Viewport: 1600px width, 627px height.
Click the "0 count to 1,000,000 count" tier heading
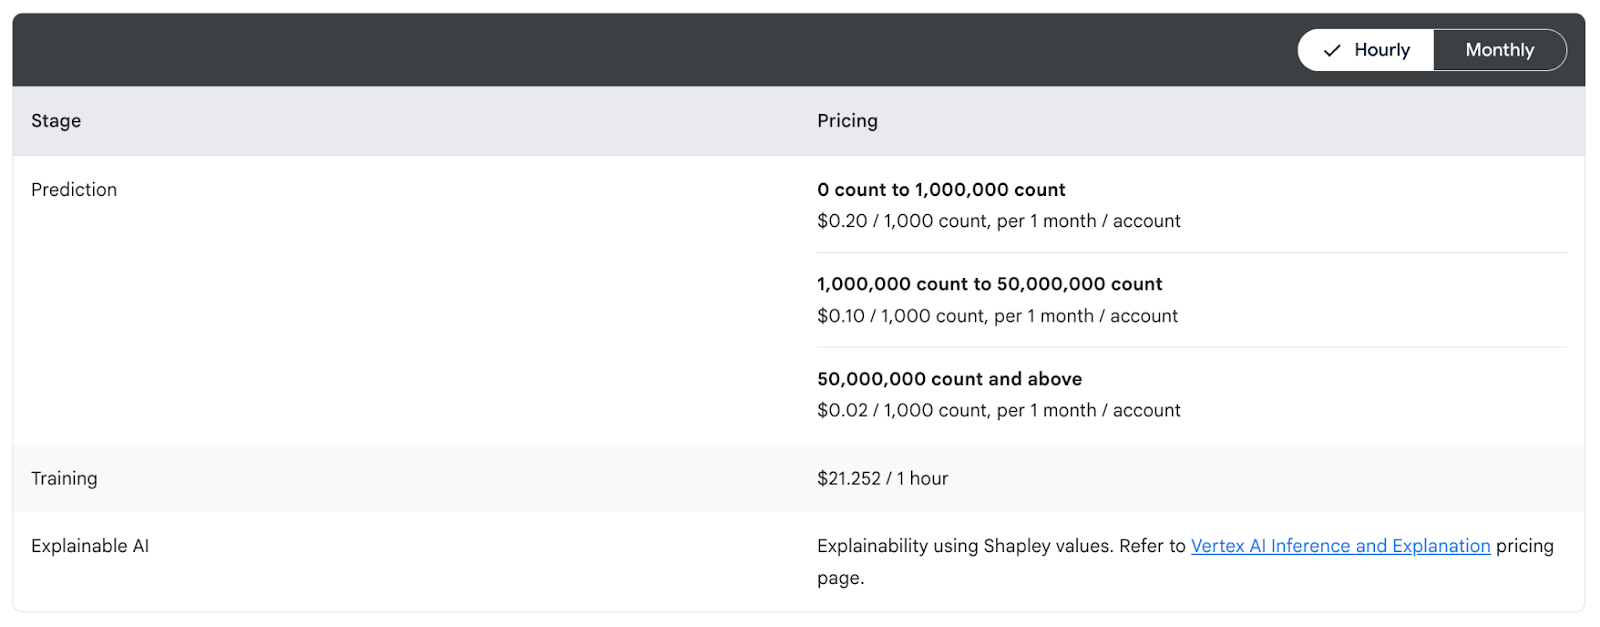click(x=941, y=190)
